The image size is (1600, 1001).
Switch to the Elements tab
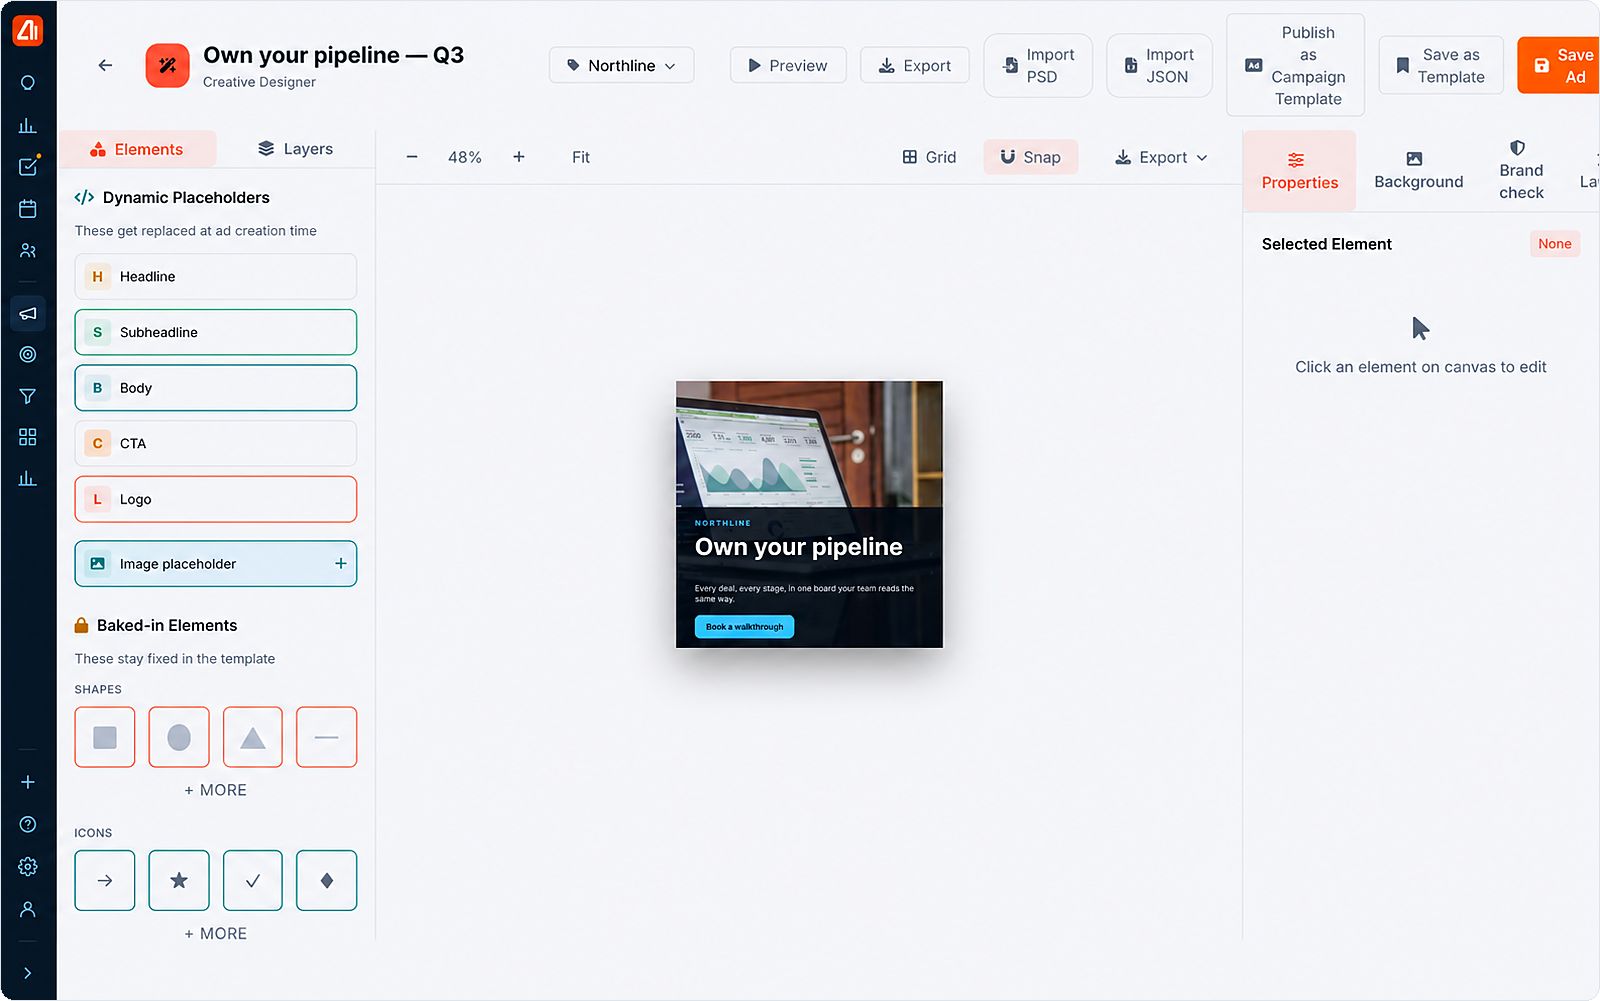(137, 149)
